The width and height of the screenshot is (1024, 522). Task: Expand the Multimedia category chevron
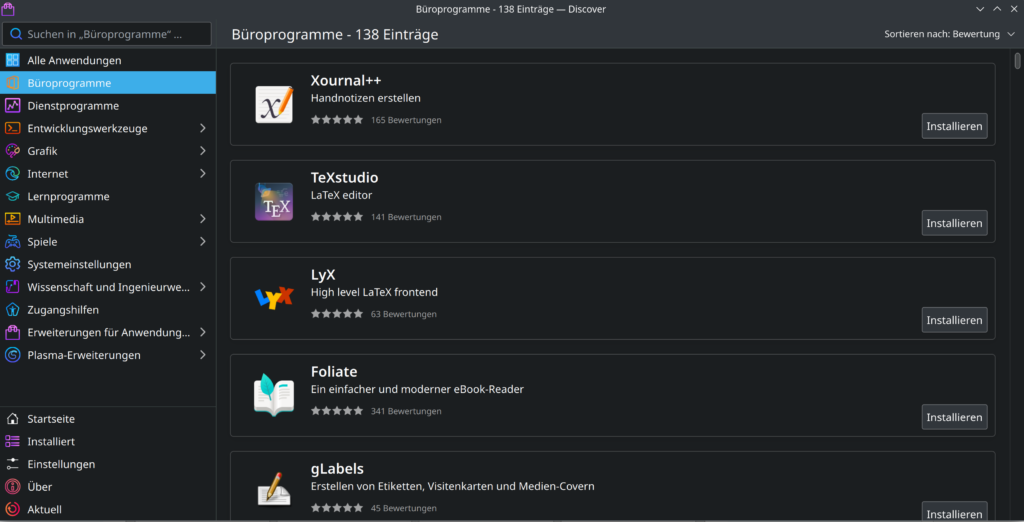[x=202, y=219]
